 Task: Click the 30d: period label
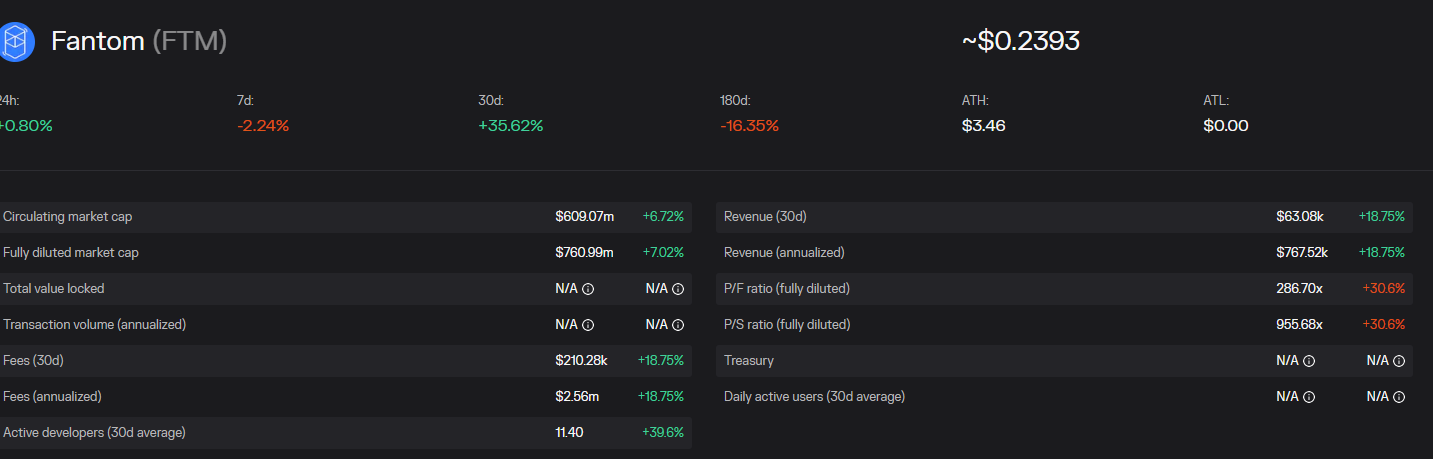491,101
